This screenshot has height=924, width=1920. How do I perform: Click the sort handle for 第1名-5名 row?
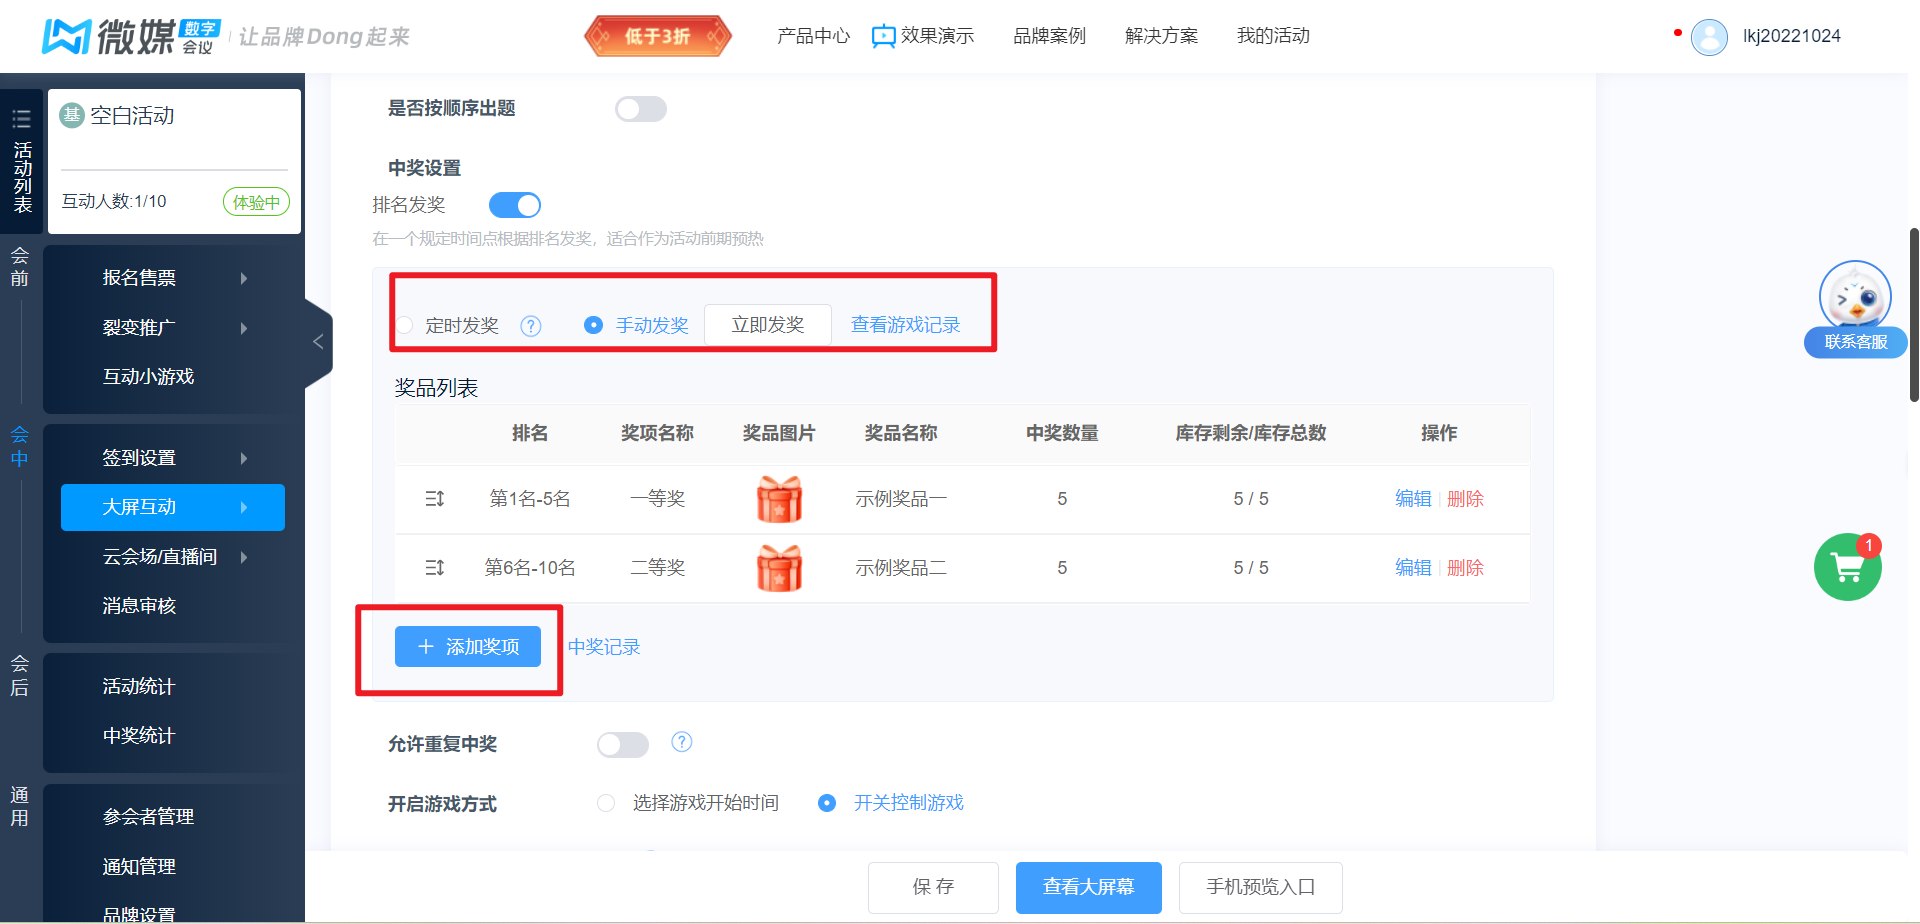pyautogui.click(x=435, y=499)
